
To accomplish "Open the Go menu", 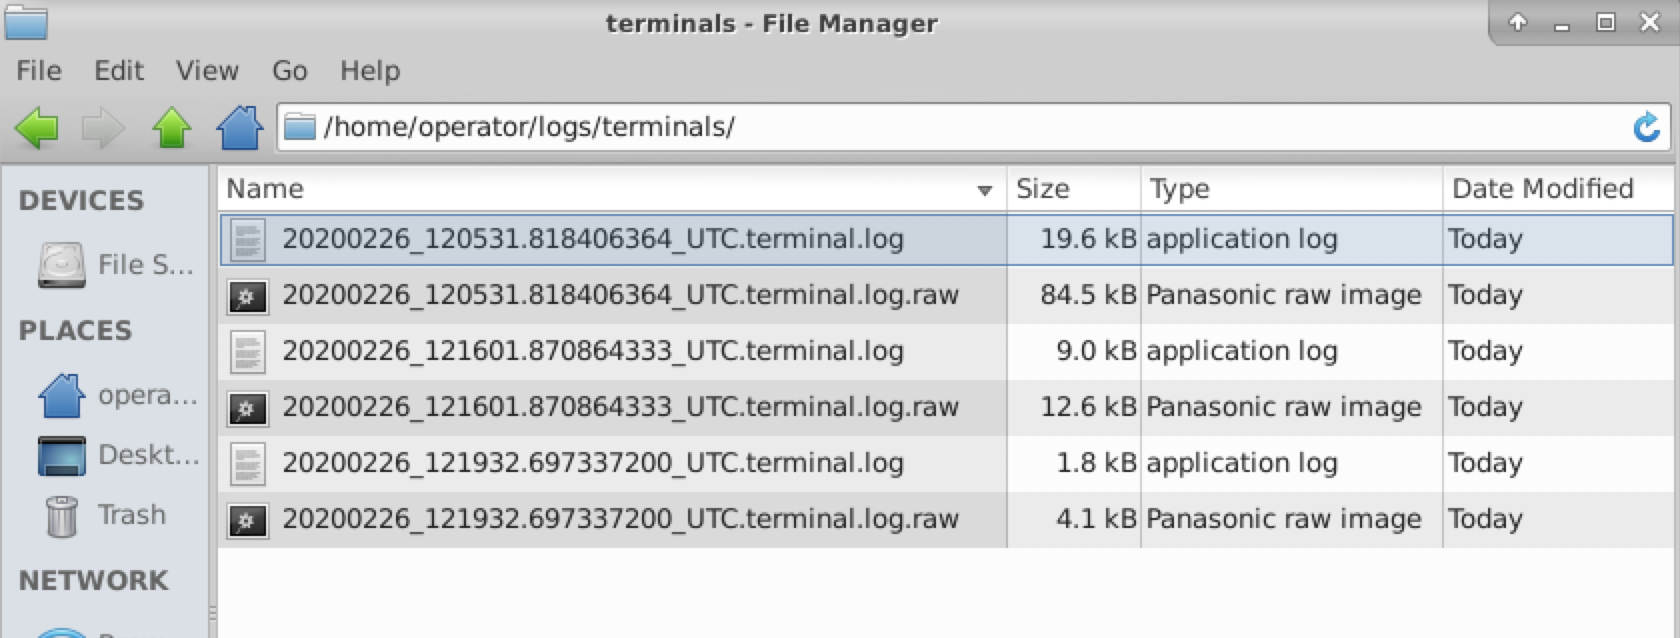I will (x=289, y=71).
